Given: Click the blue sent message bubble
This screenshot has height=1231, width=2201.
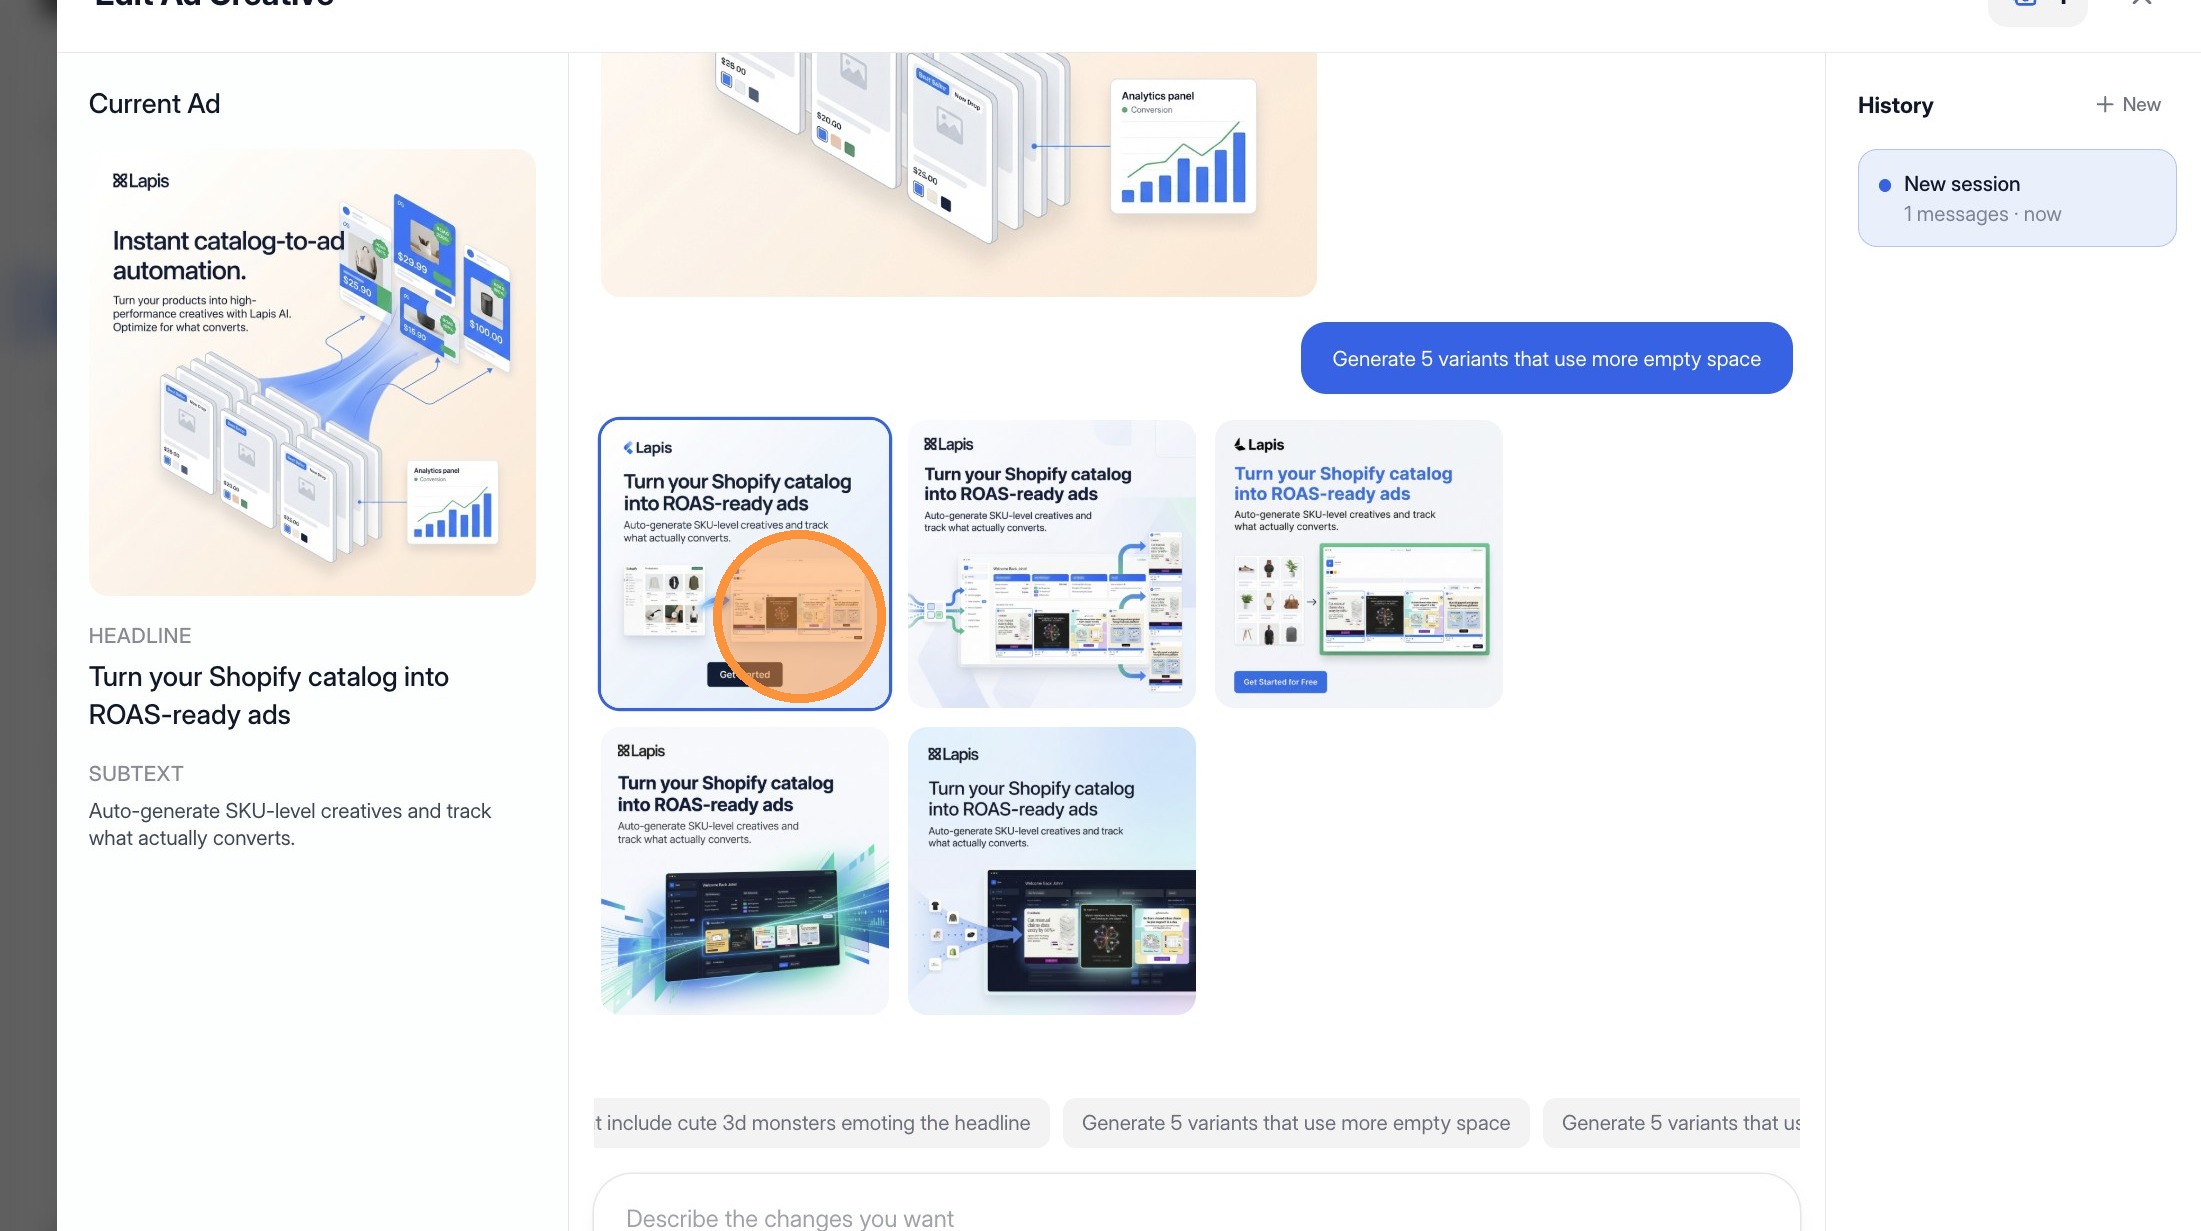Looking at the screenshot, I should 1546,358.
